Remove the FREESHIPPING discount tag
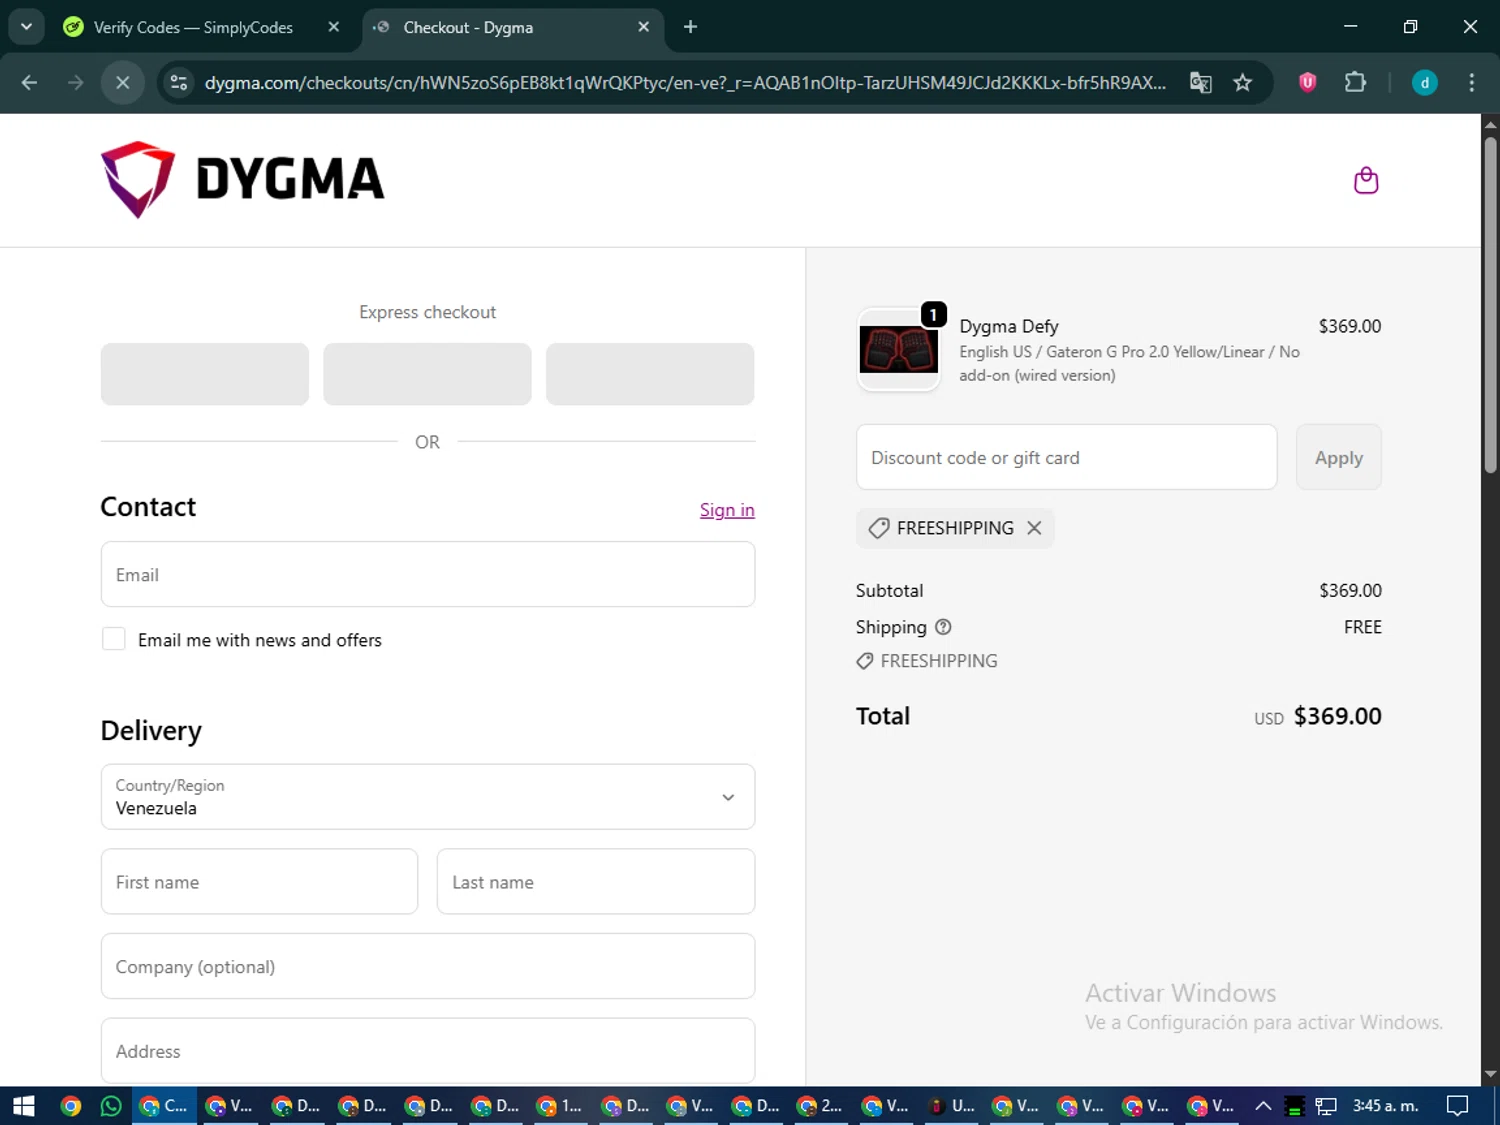Viewport: 1500px width, 1125px height. click(x=1034, y=528)
